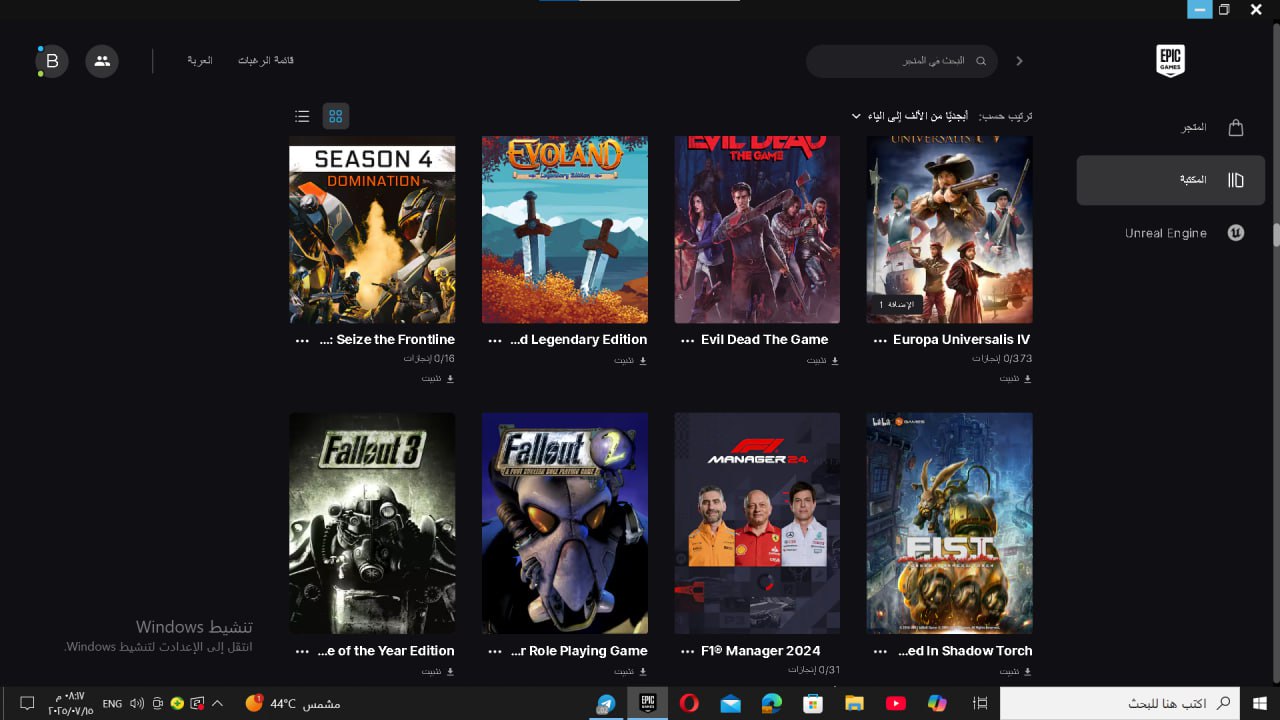
Task: Open the Windows Start button
Action: 1260,703
